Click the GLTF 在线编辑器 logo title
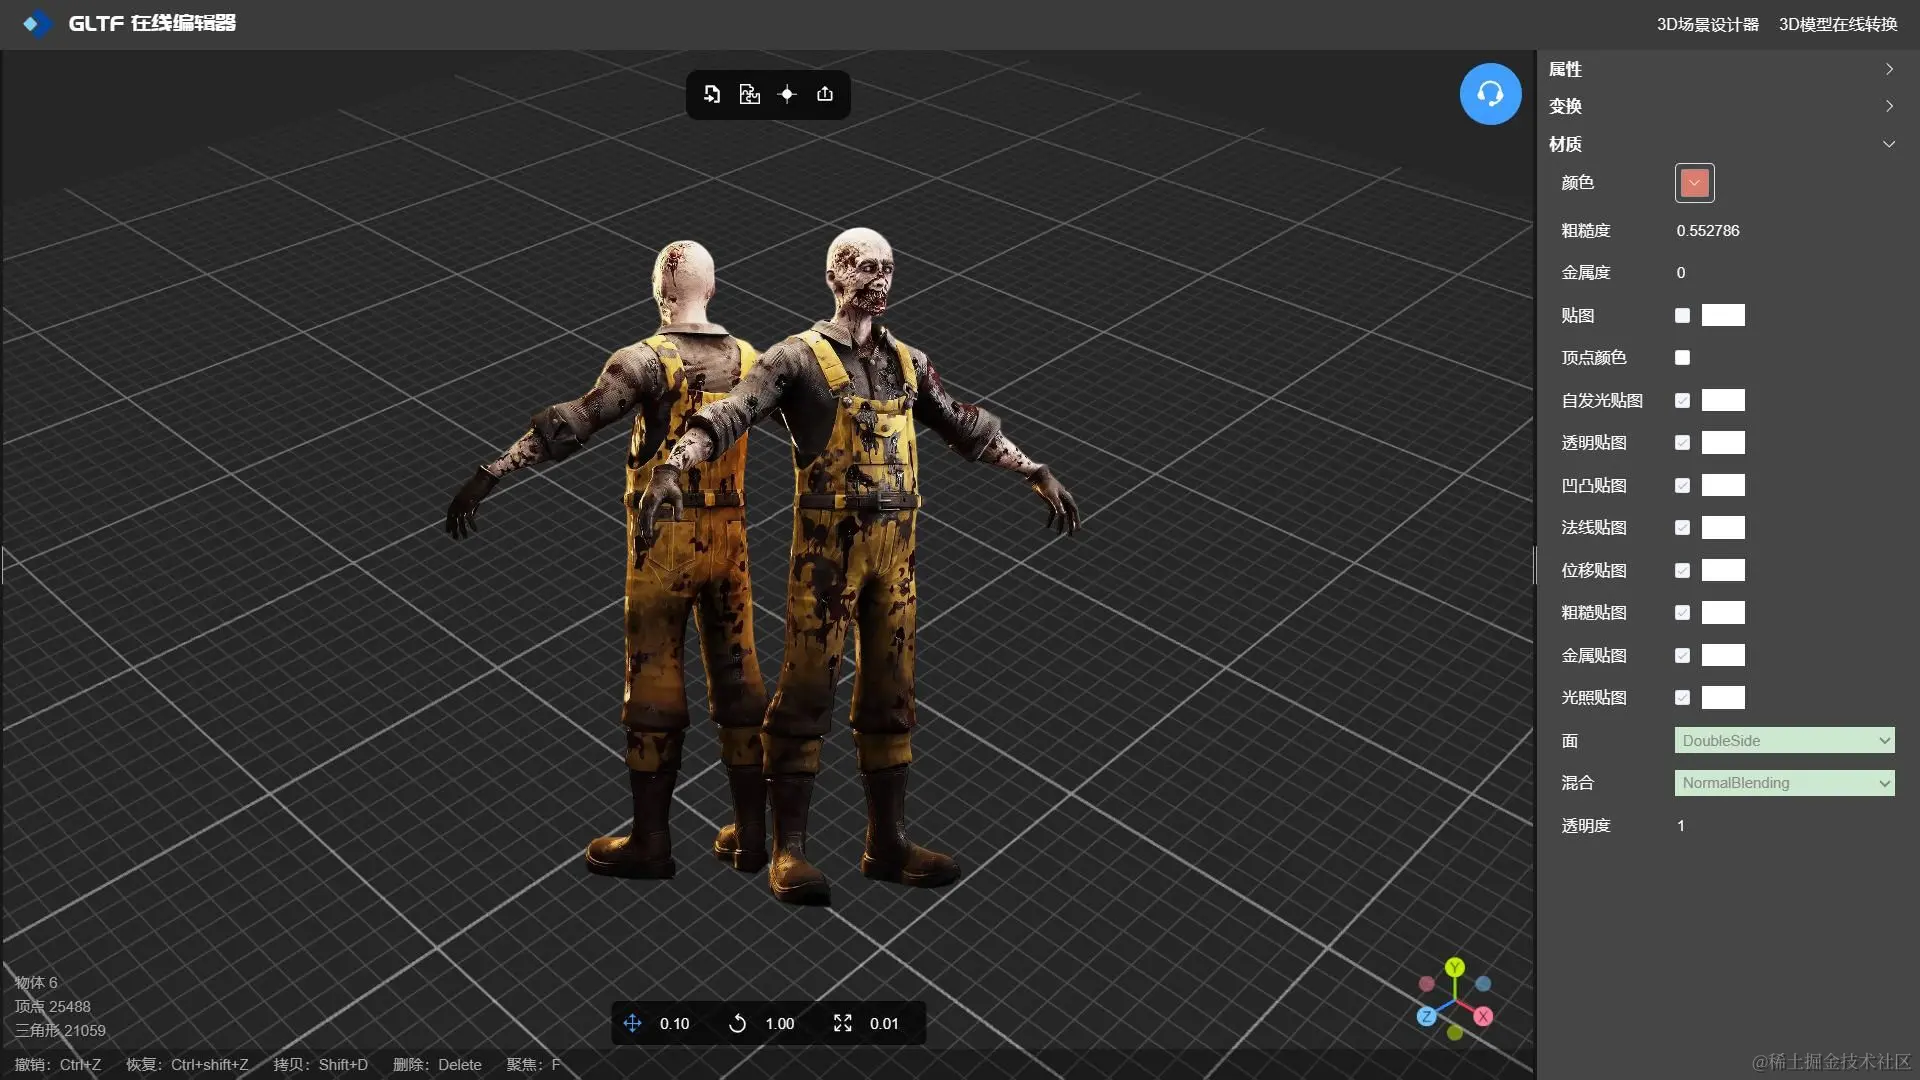This screenshot has width=1920, height=1080. [x=150, y=23]
